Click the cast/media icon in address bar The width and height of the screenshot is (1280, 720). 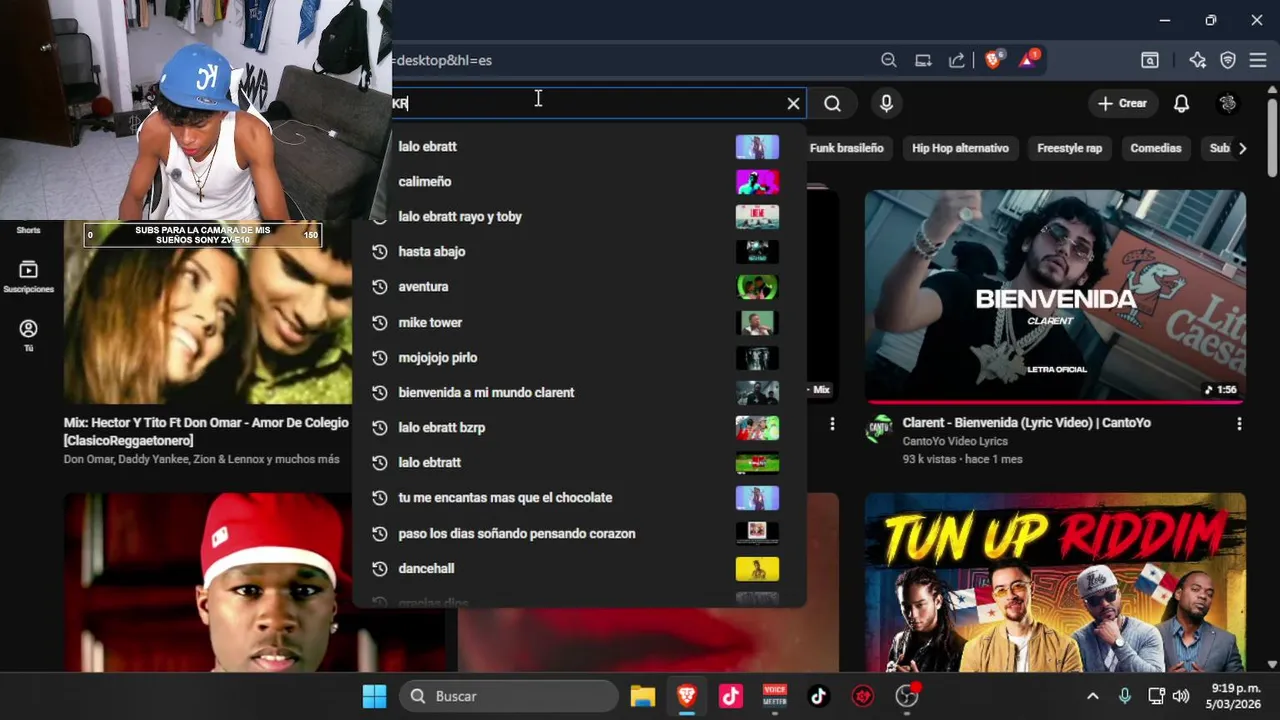[923, 60]
